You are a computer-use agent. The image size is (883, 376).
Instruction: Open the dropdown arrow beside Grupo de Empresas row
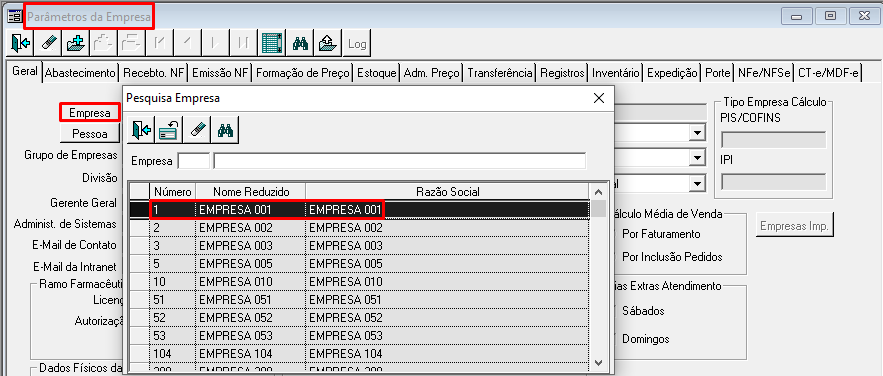[698, 158]
